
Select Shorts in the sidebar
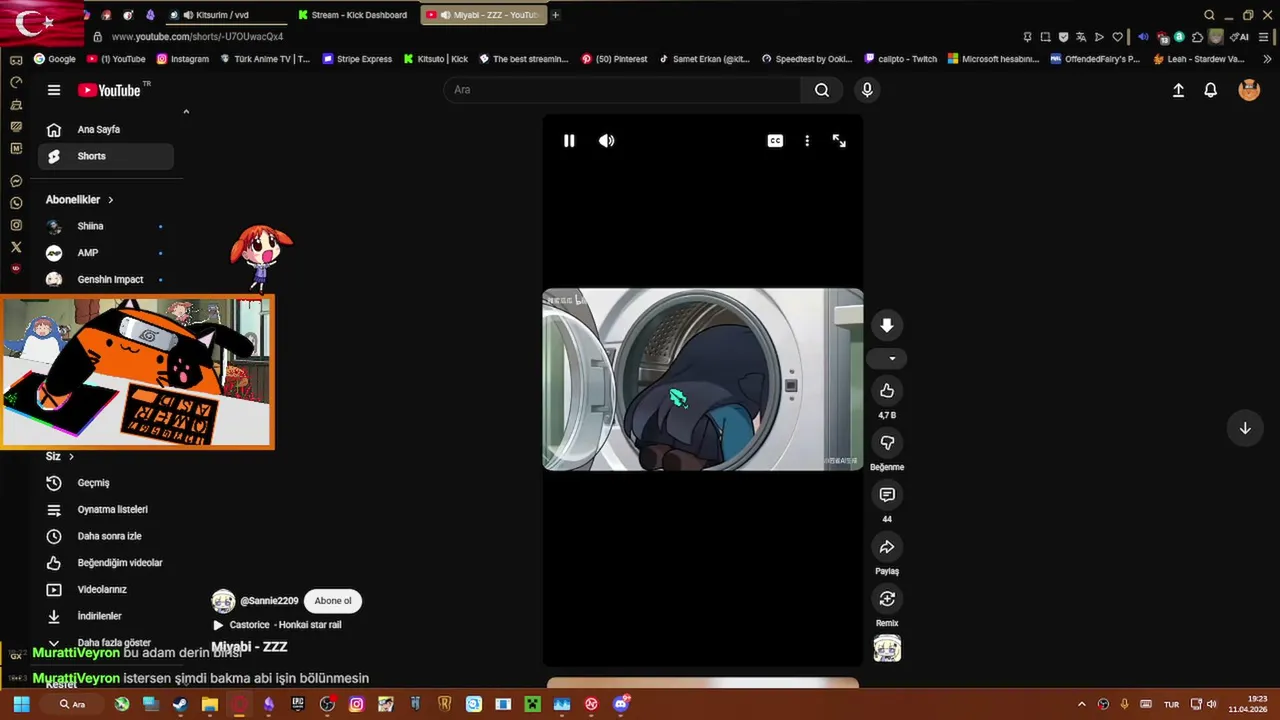[x=106, y=156]
